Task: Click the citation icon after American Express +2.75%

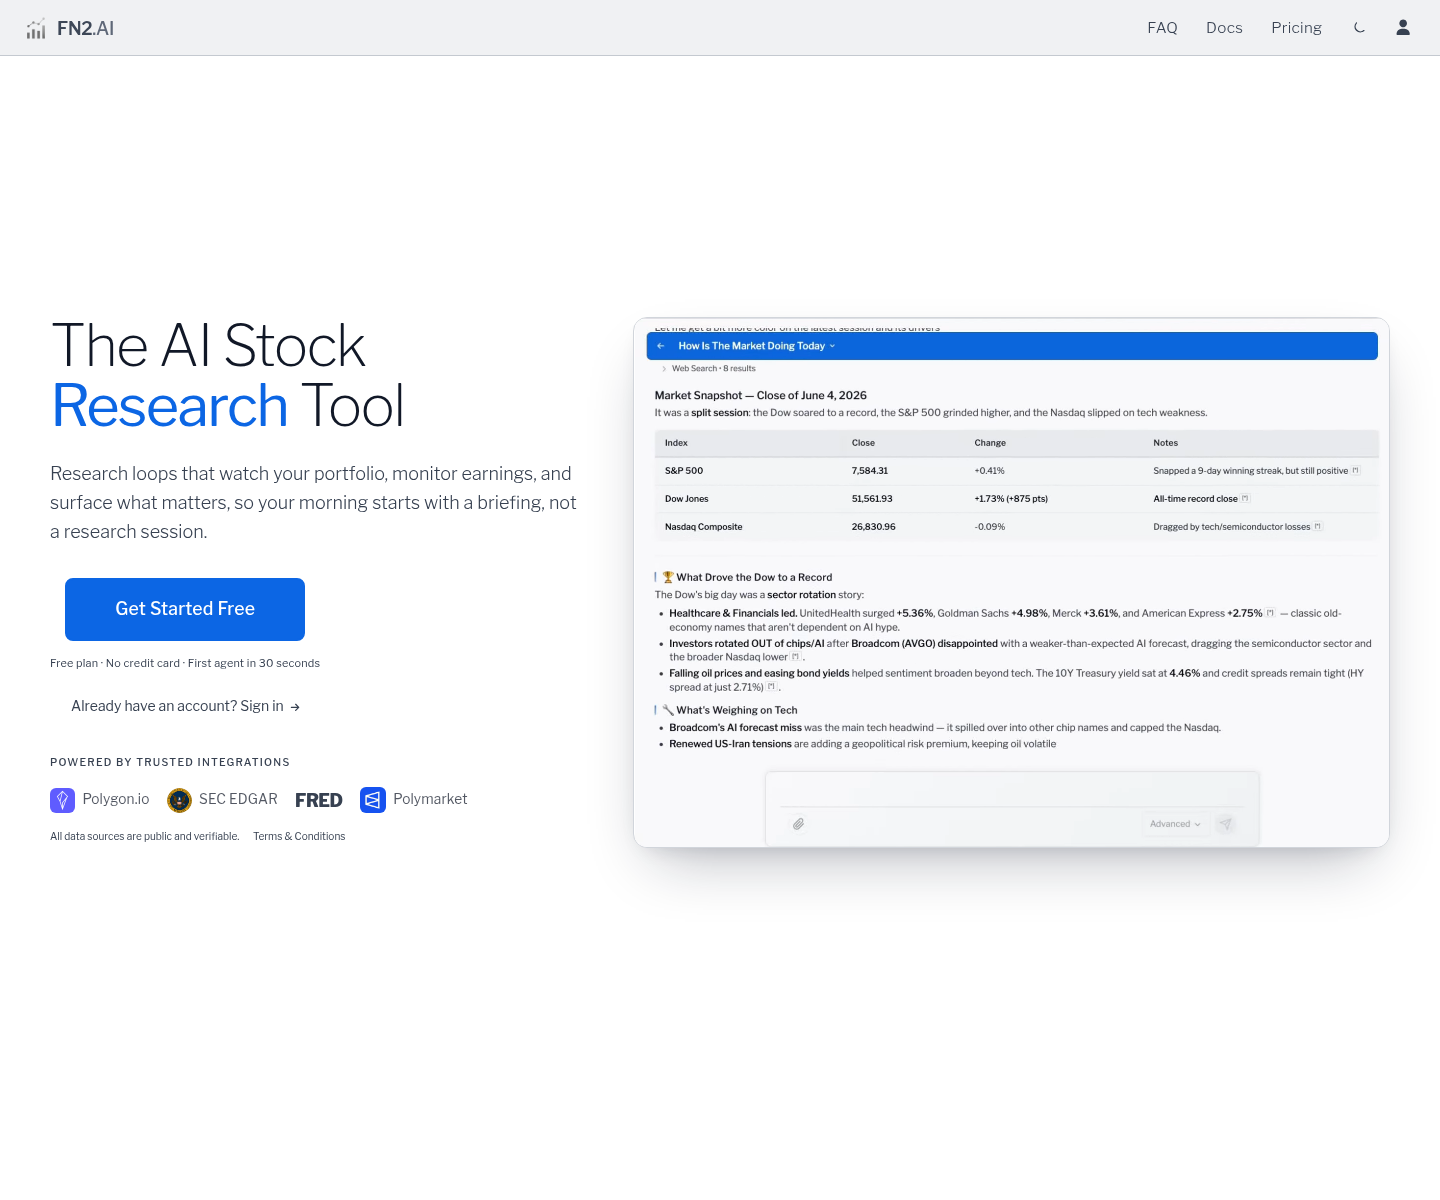Action: 1270,613
